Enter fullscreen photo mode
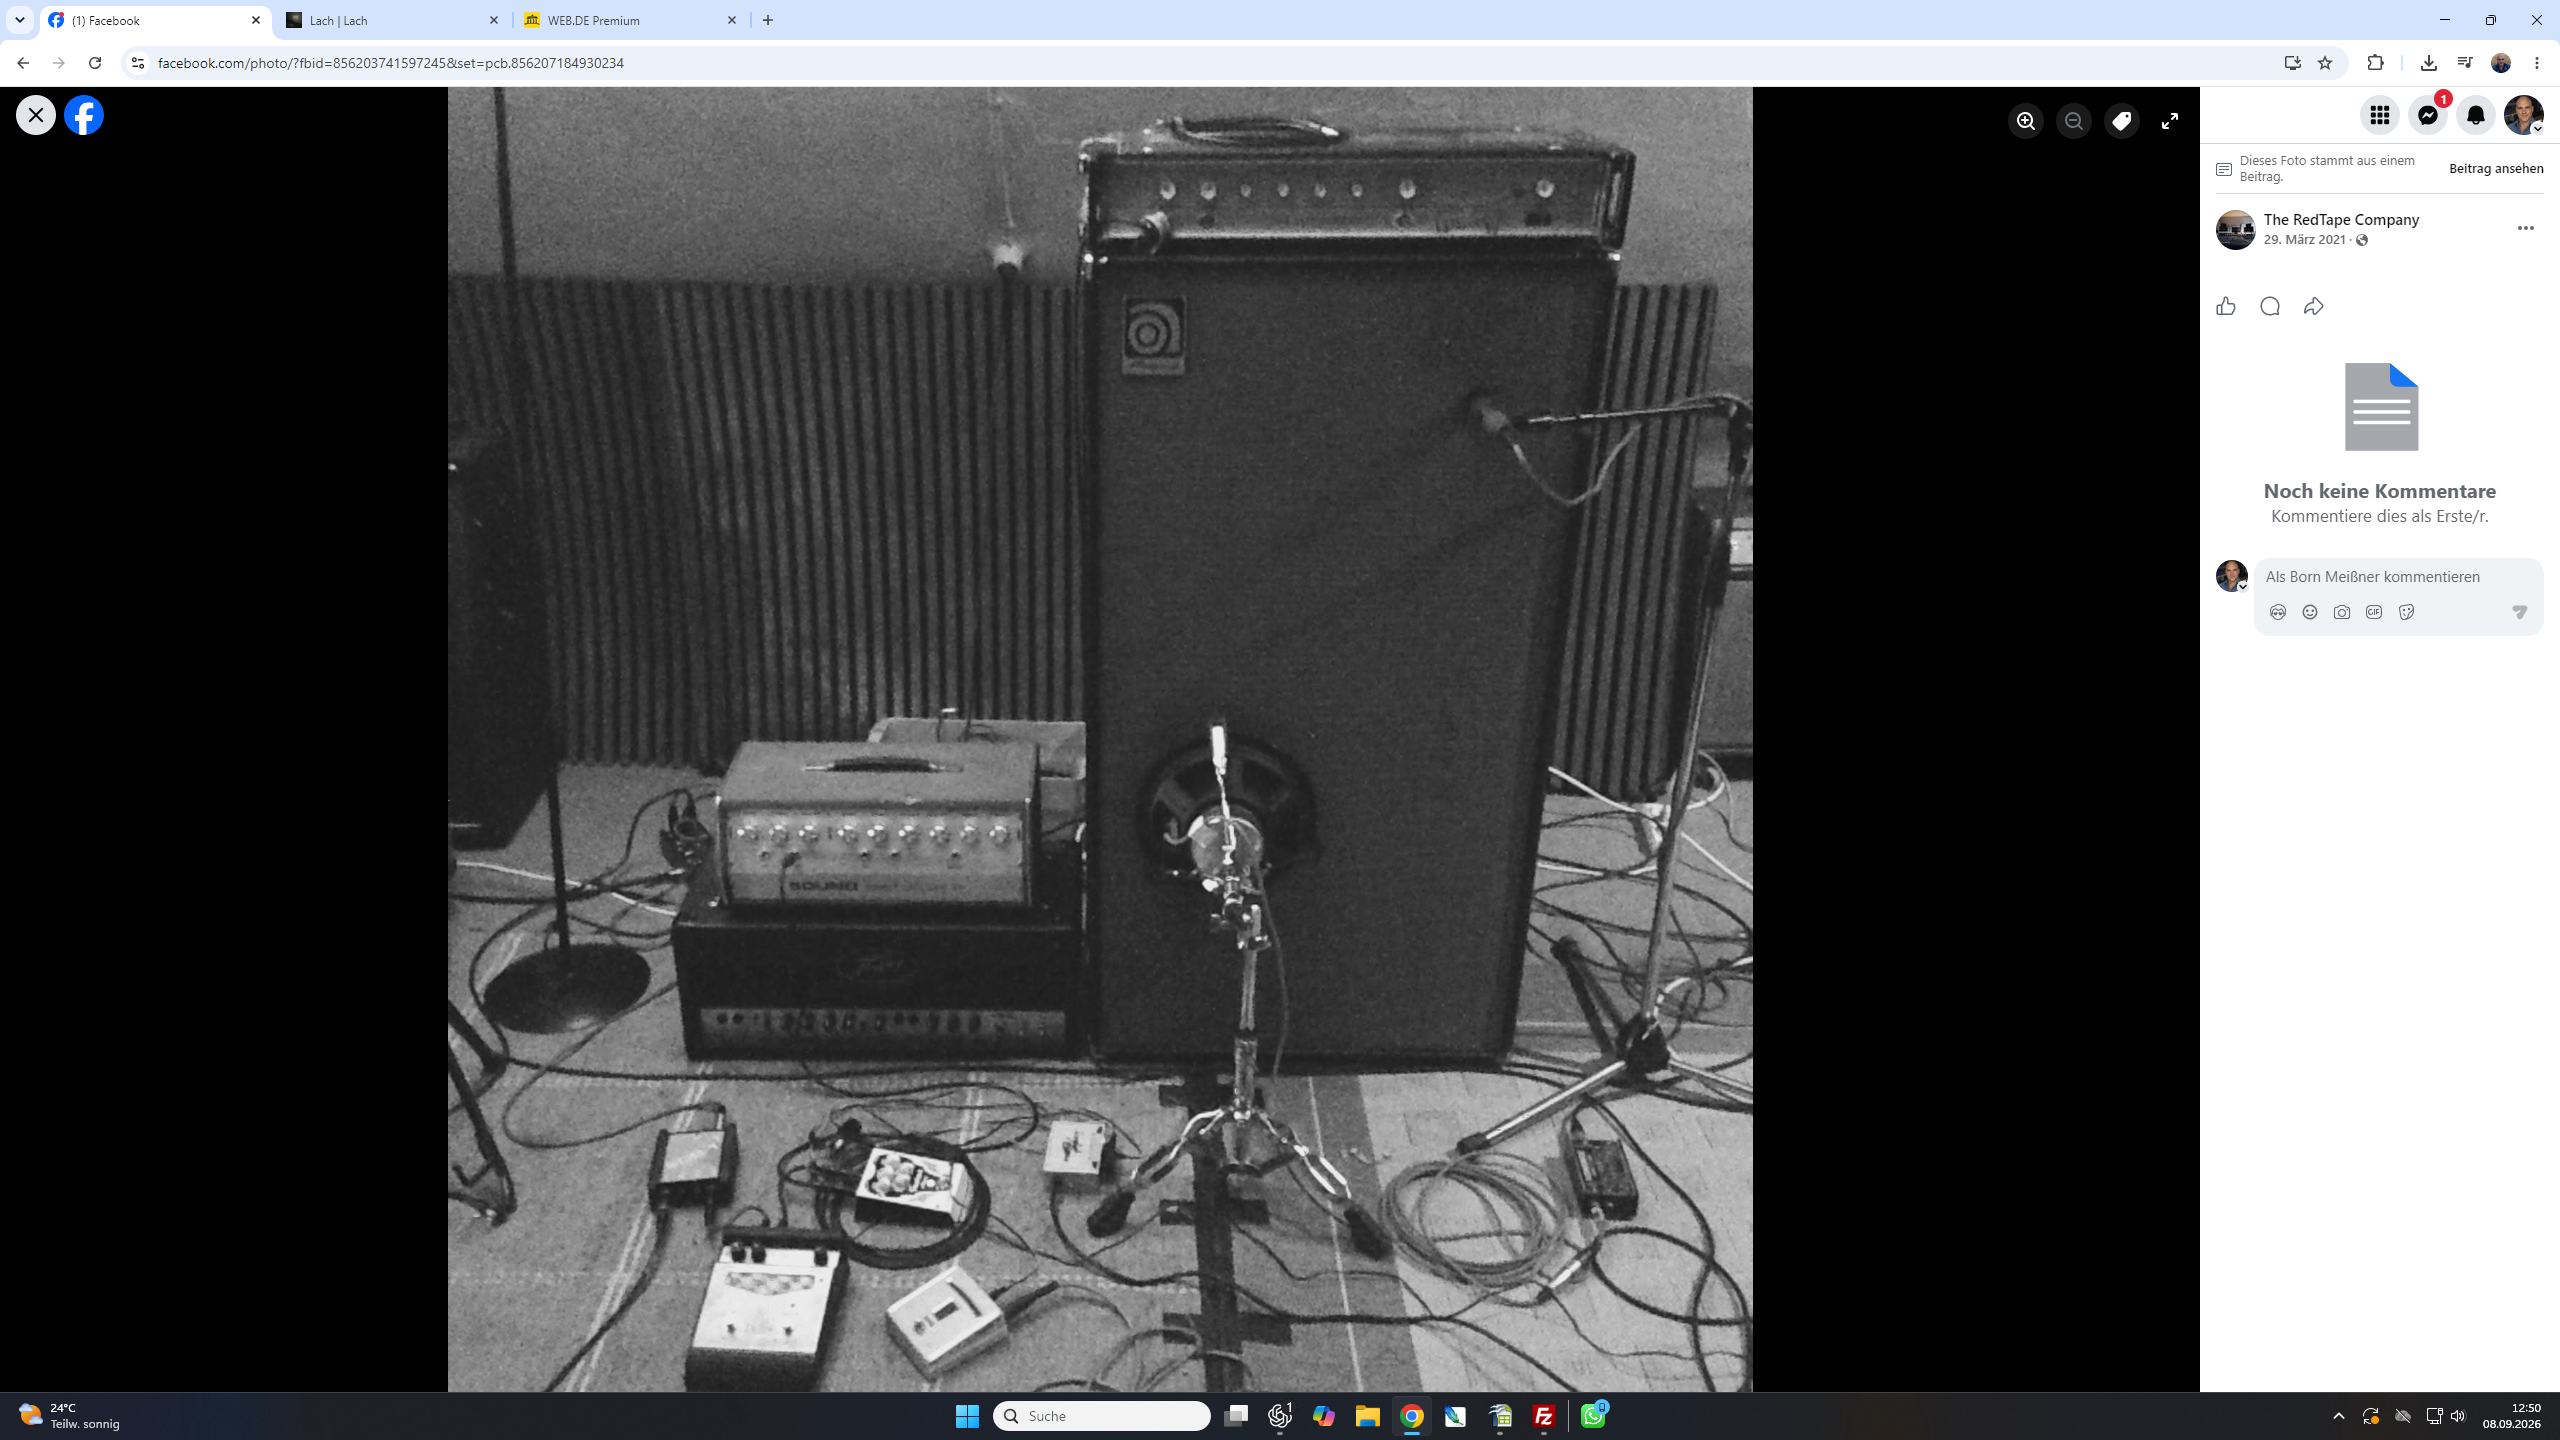This screenshot has width=2560, height=1440. coord(2170,121)
